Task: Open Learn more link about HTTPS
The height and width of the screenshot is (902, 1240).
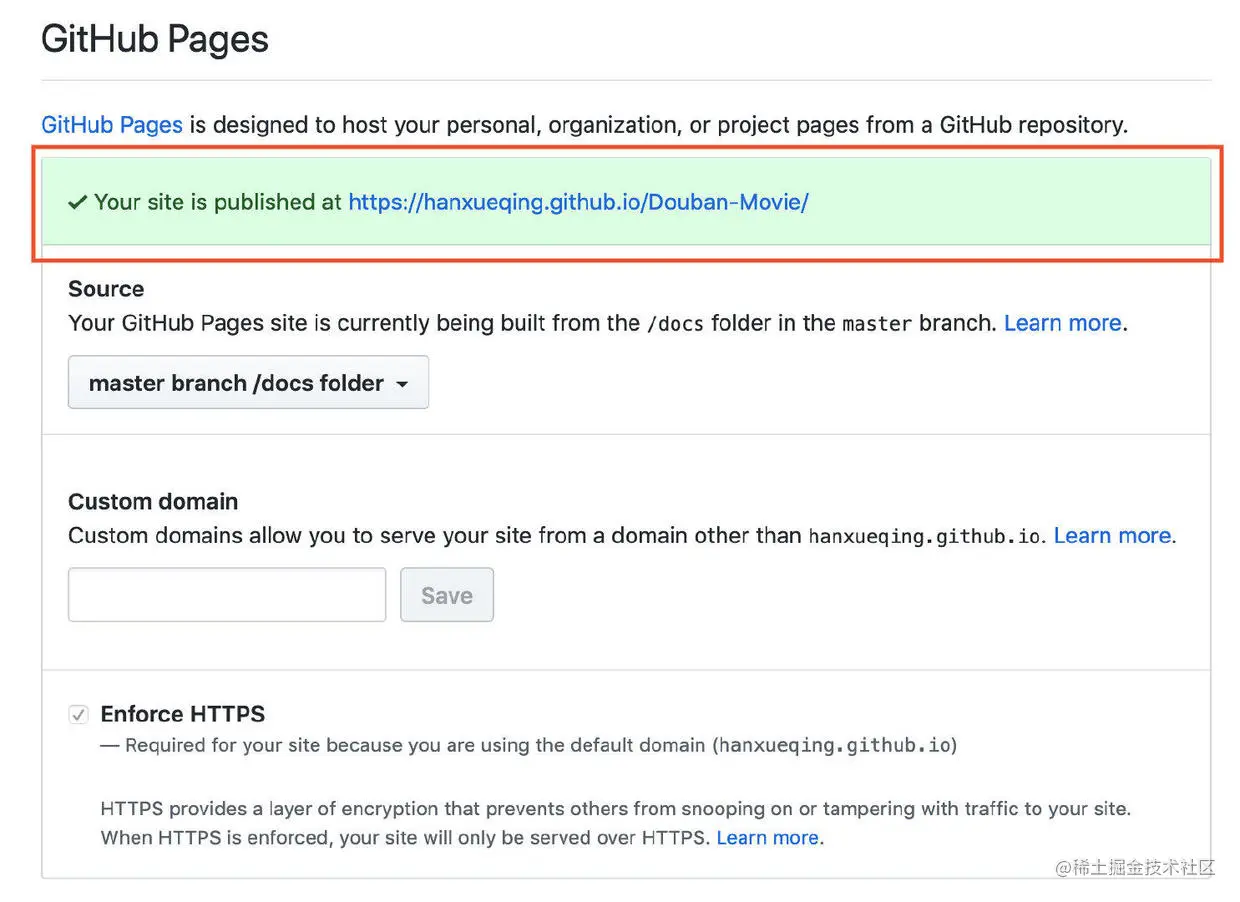Action: pyautogui.click(x=767, y=838)
